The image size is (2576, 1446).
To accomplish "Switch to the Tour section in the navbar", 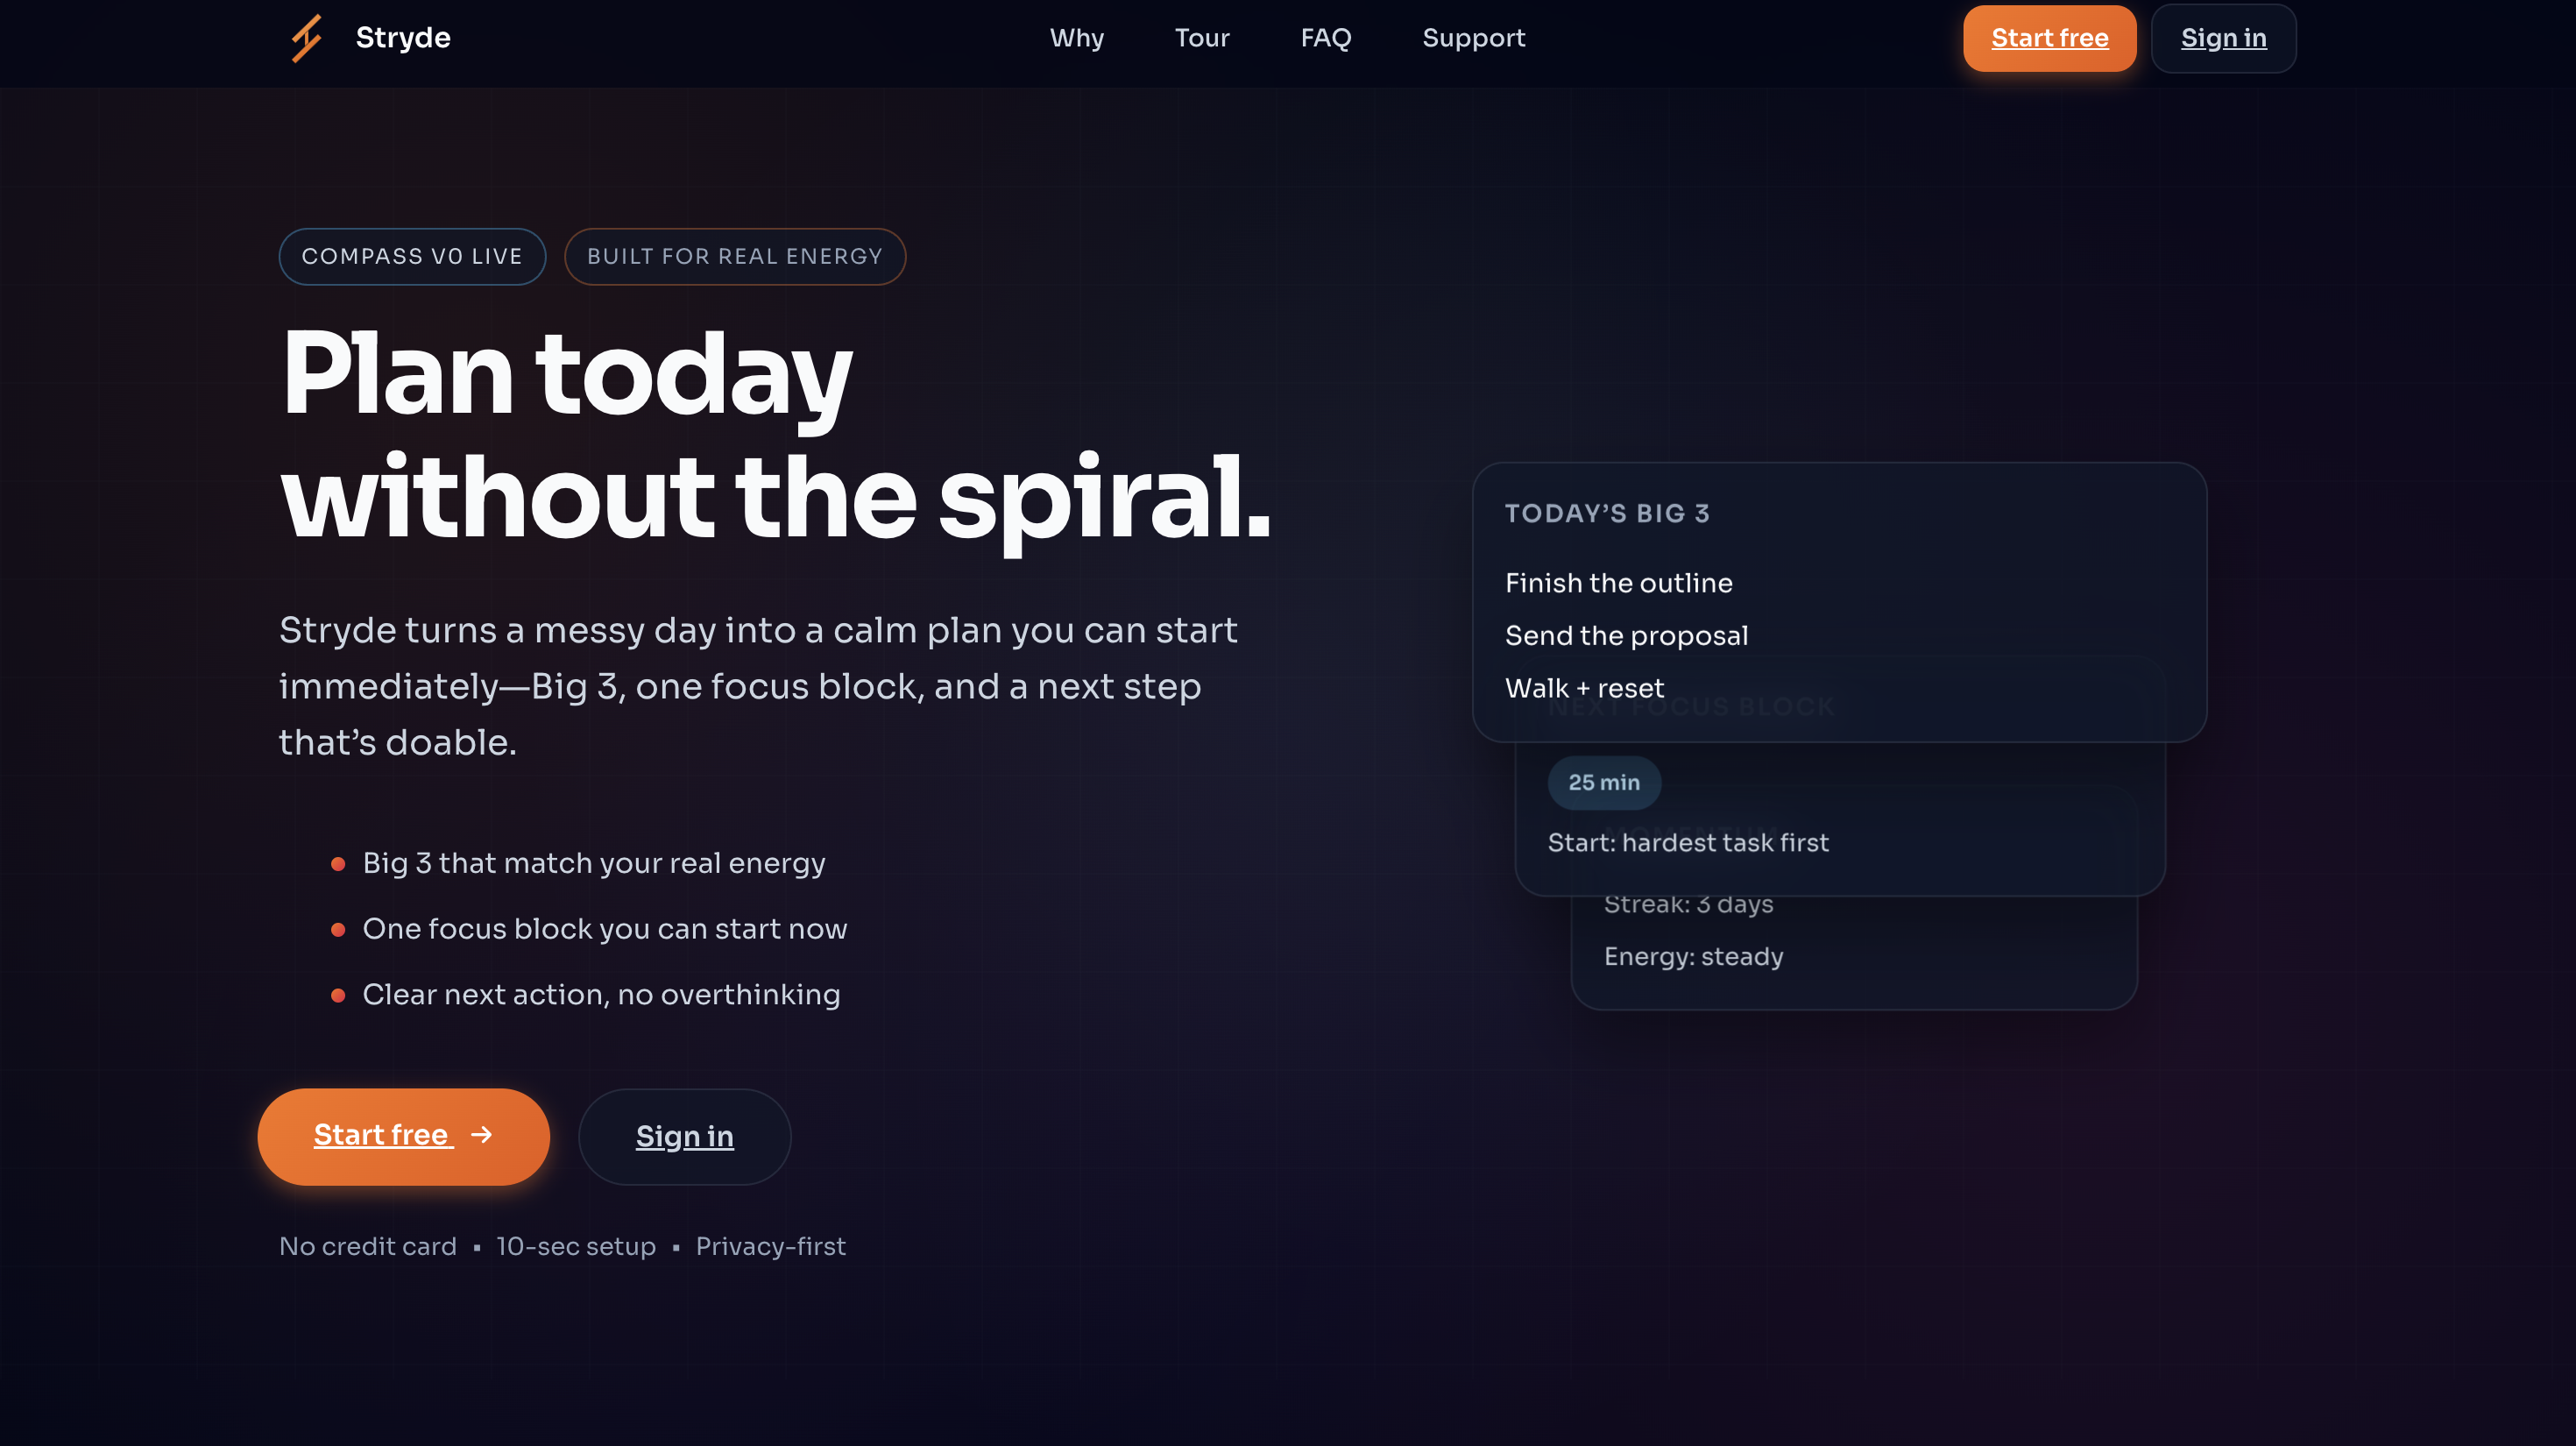I will pos(1202,38).
